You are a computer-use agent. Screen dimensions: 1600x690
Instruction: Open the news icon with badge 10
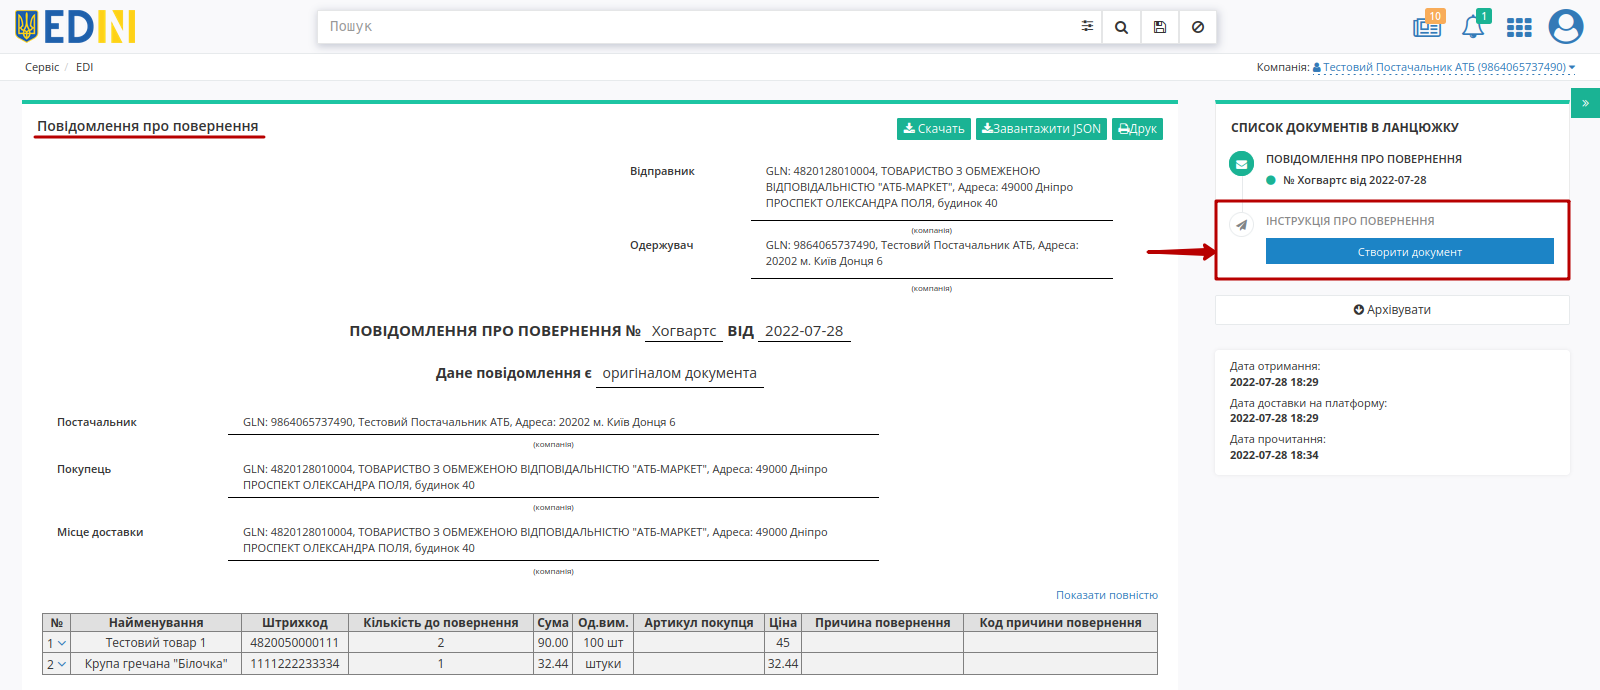click(1428, 25)
